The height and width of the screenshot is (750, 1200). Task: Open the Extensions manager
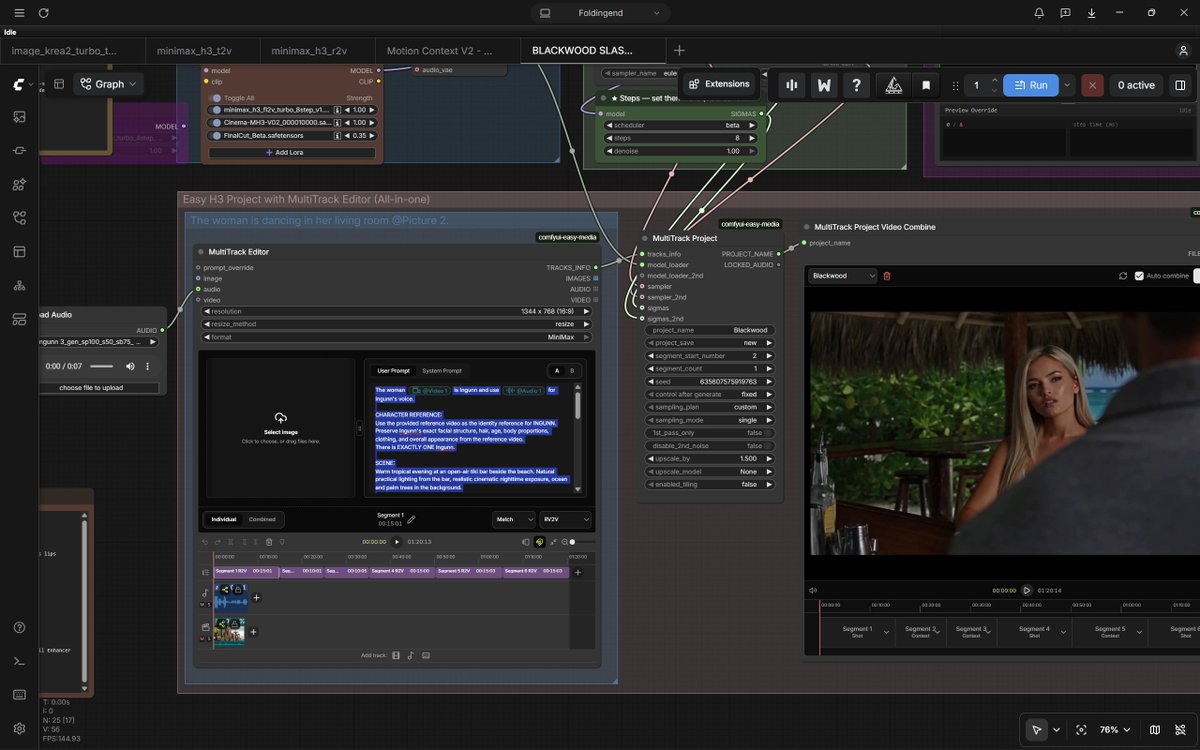[719, 84]
